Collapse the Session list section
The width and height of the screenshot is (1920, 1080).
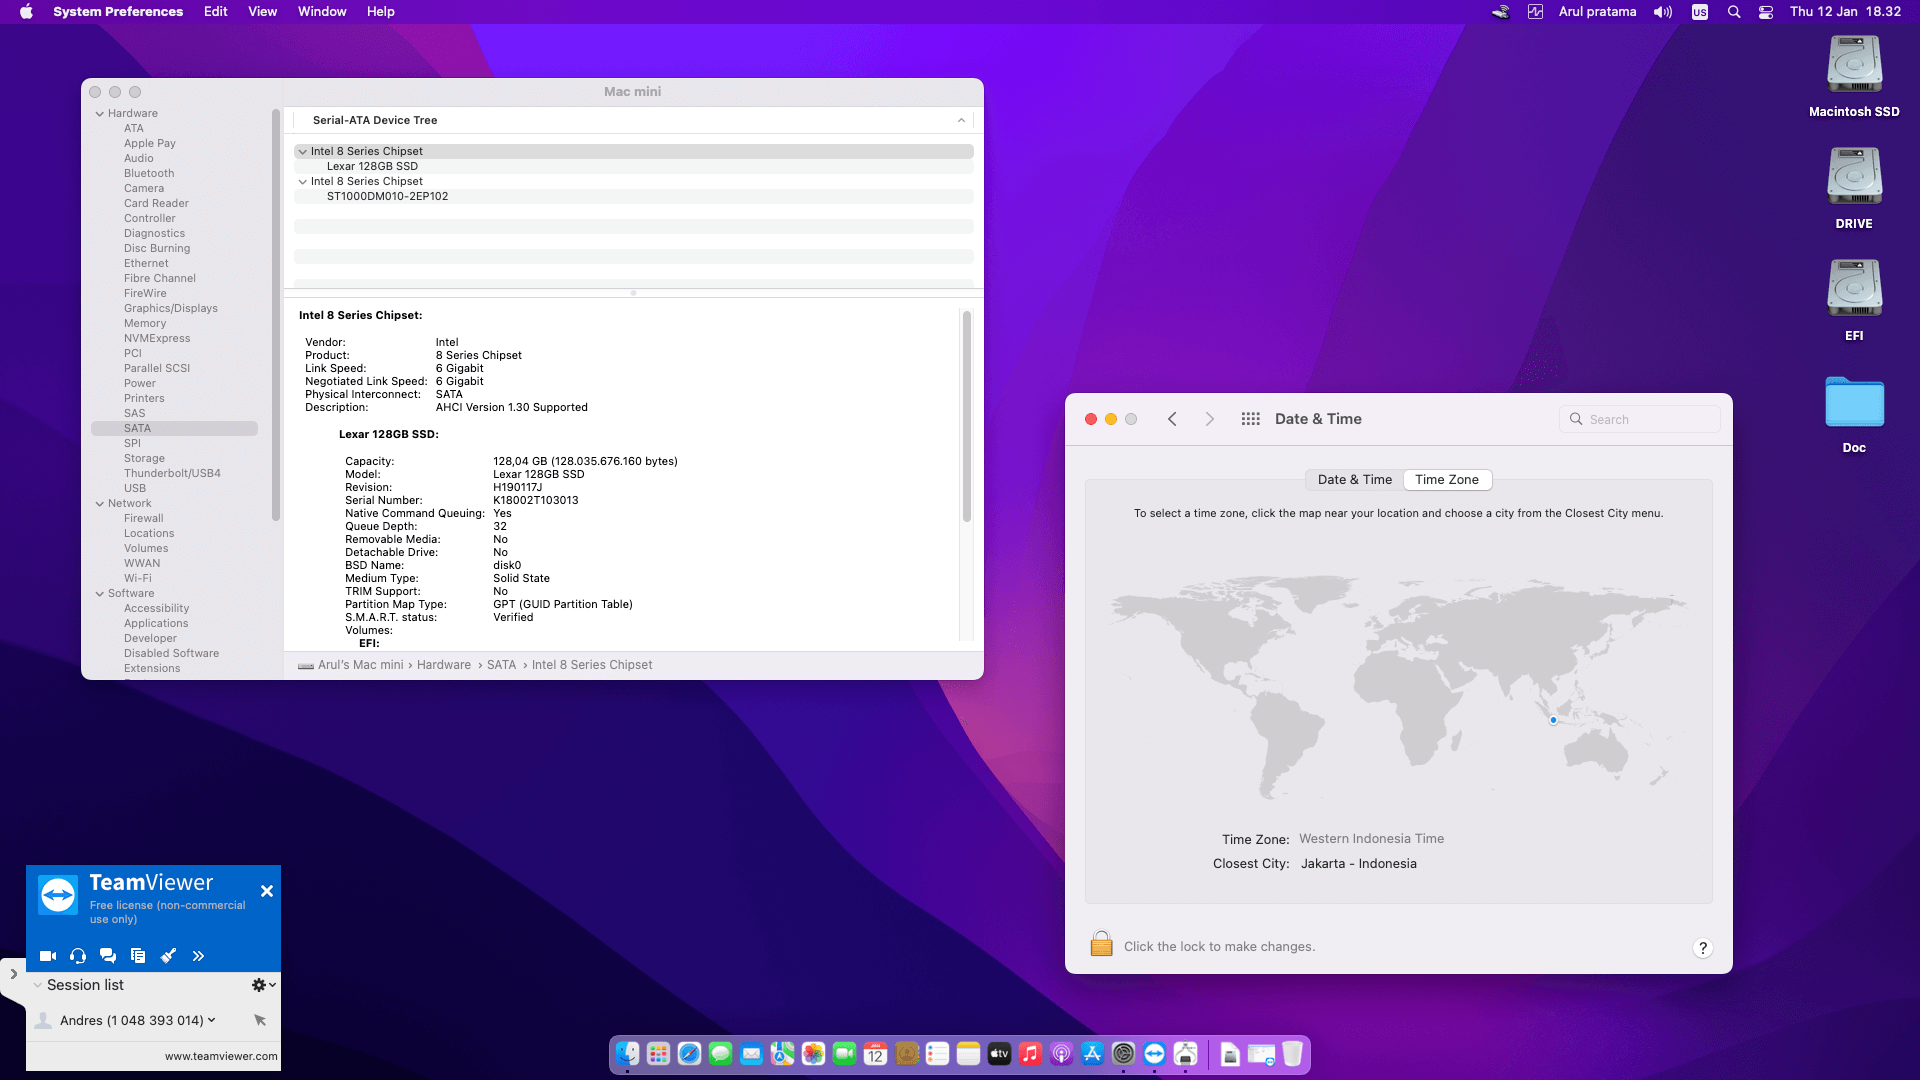pos(38,985)
